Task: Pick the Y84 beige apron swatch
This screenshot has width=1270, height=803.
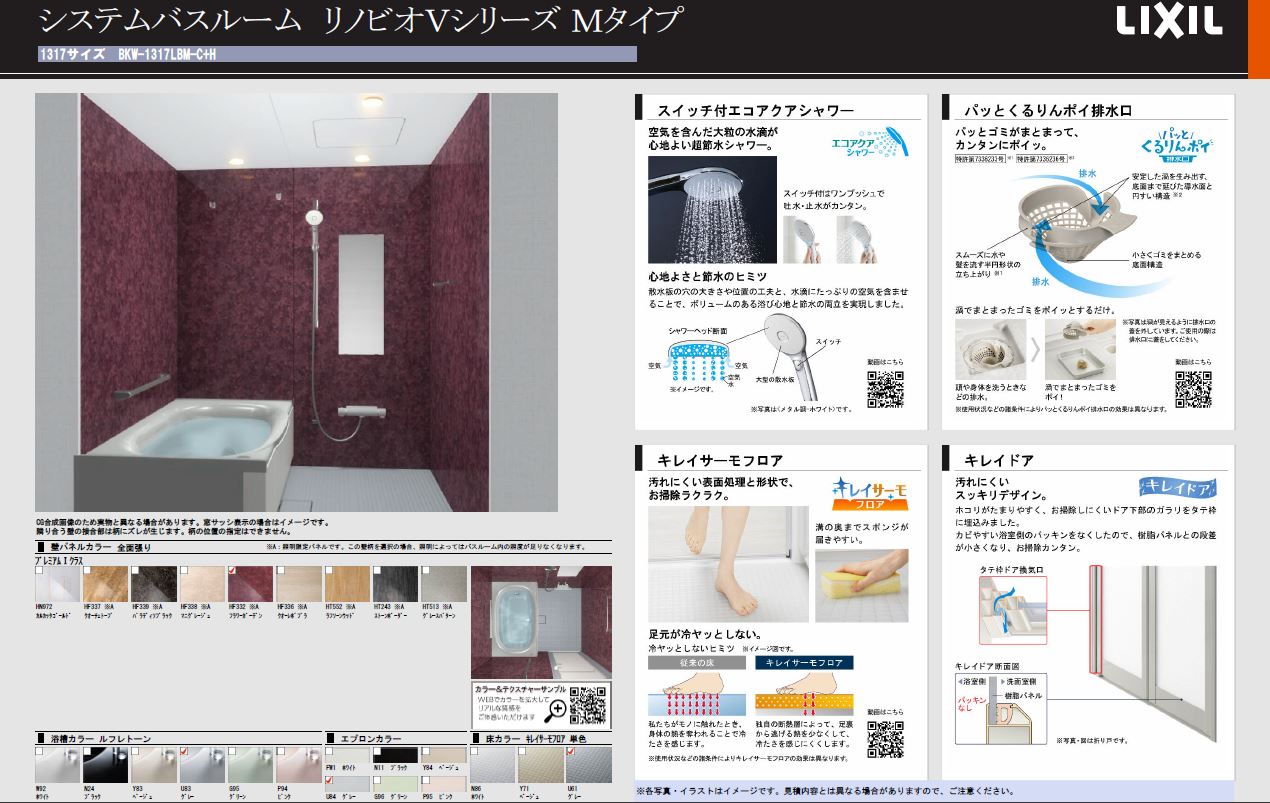Action: coord(444,755)
